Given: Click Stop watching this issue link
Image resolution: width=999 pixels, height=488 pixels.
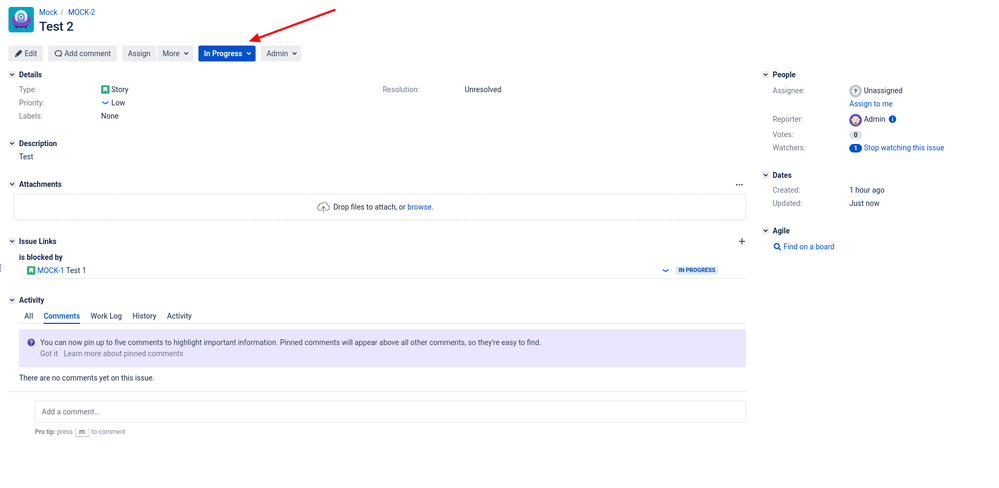Looking at the screenshot, I should click(903, 148).
